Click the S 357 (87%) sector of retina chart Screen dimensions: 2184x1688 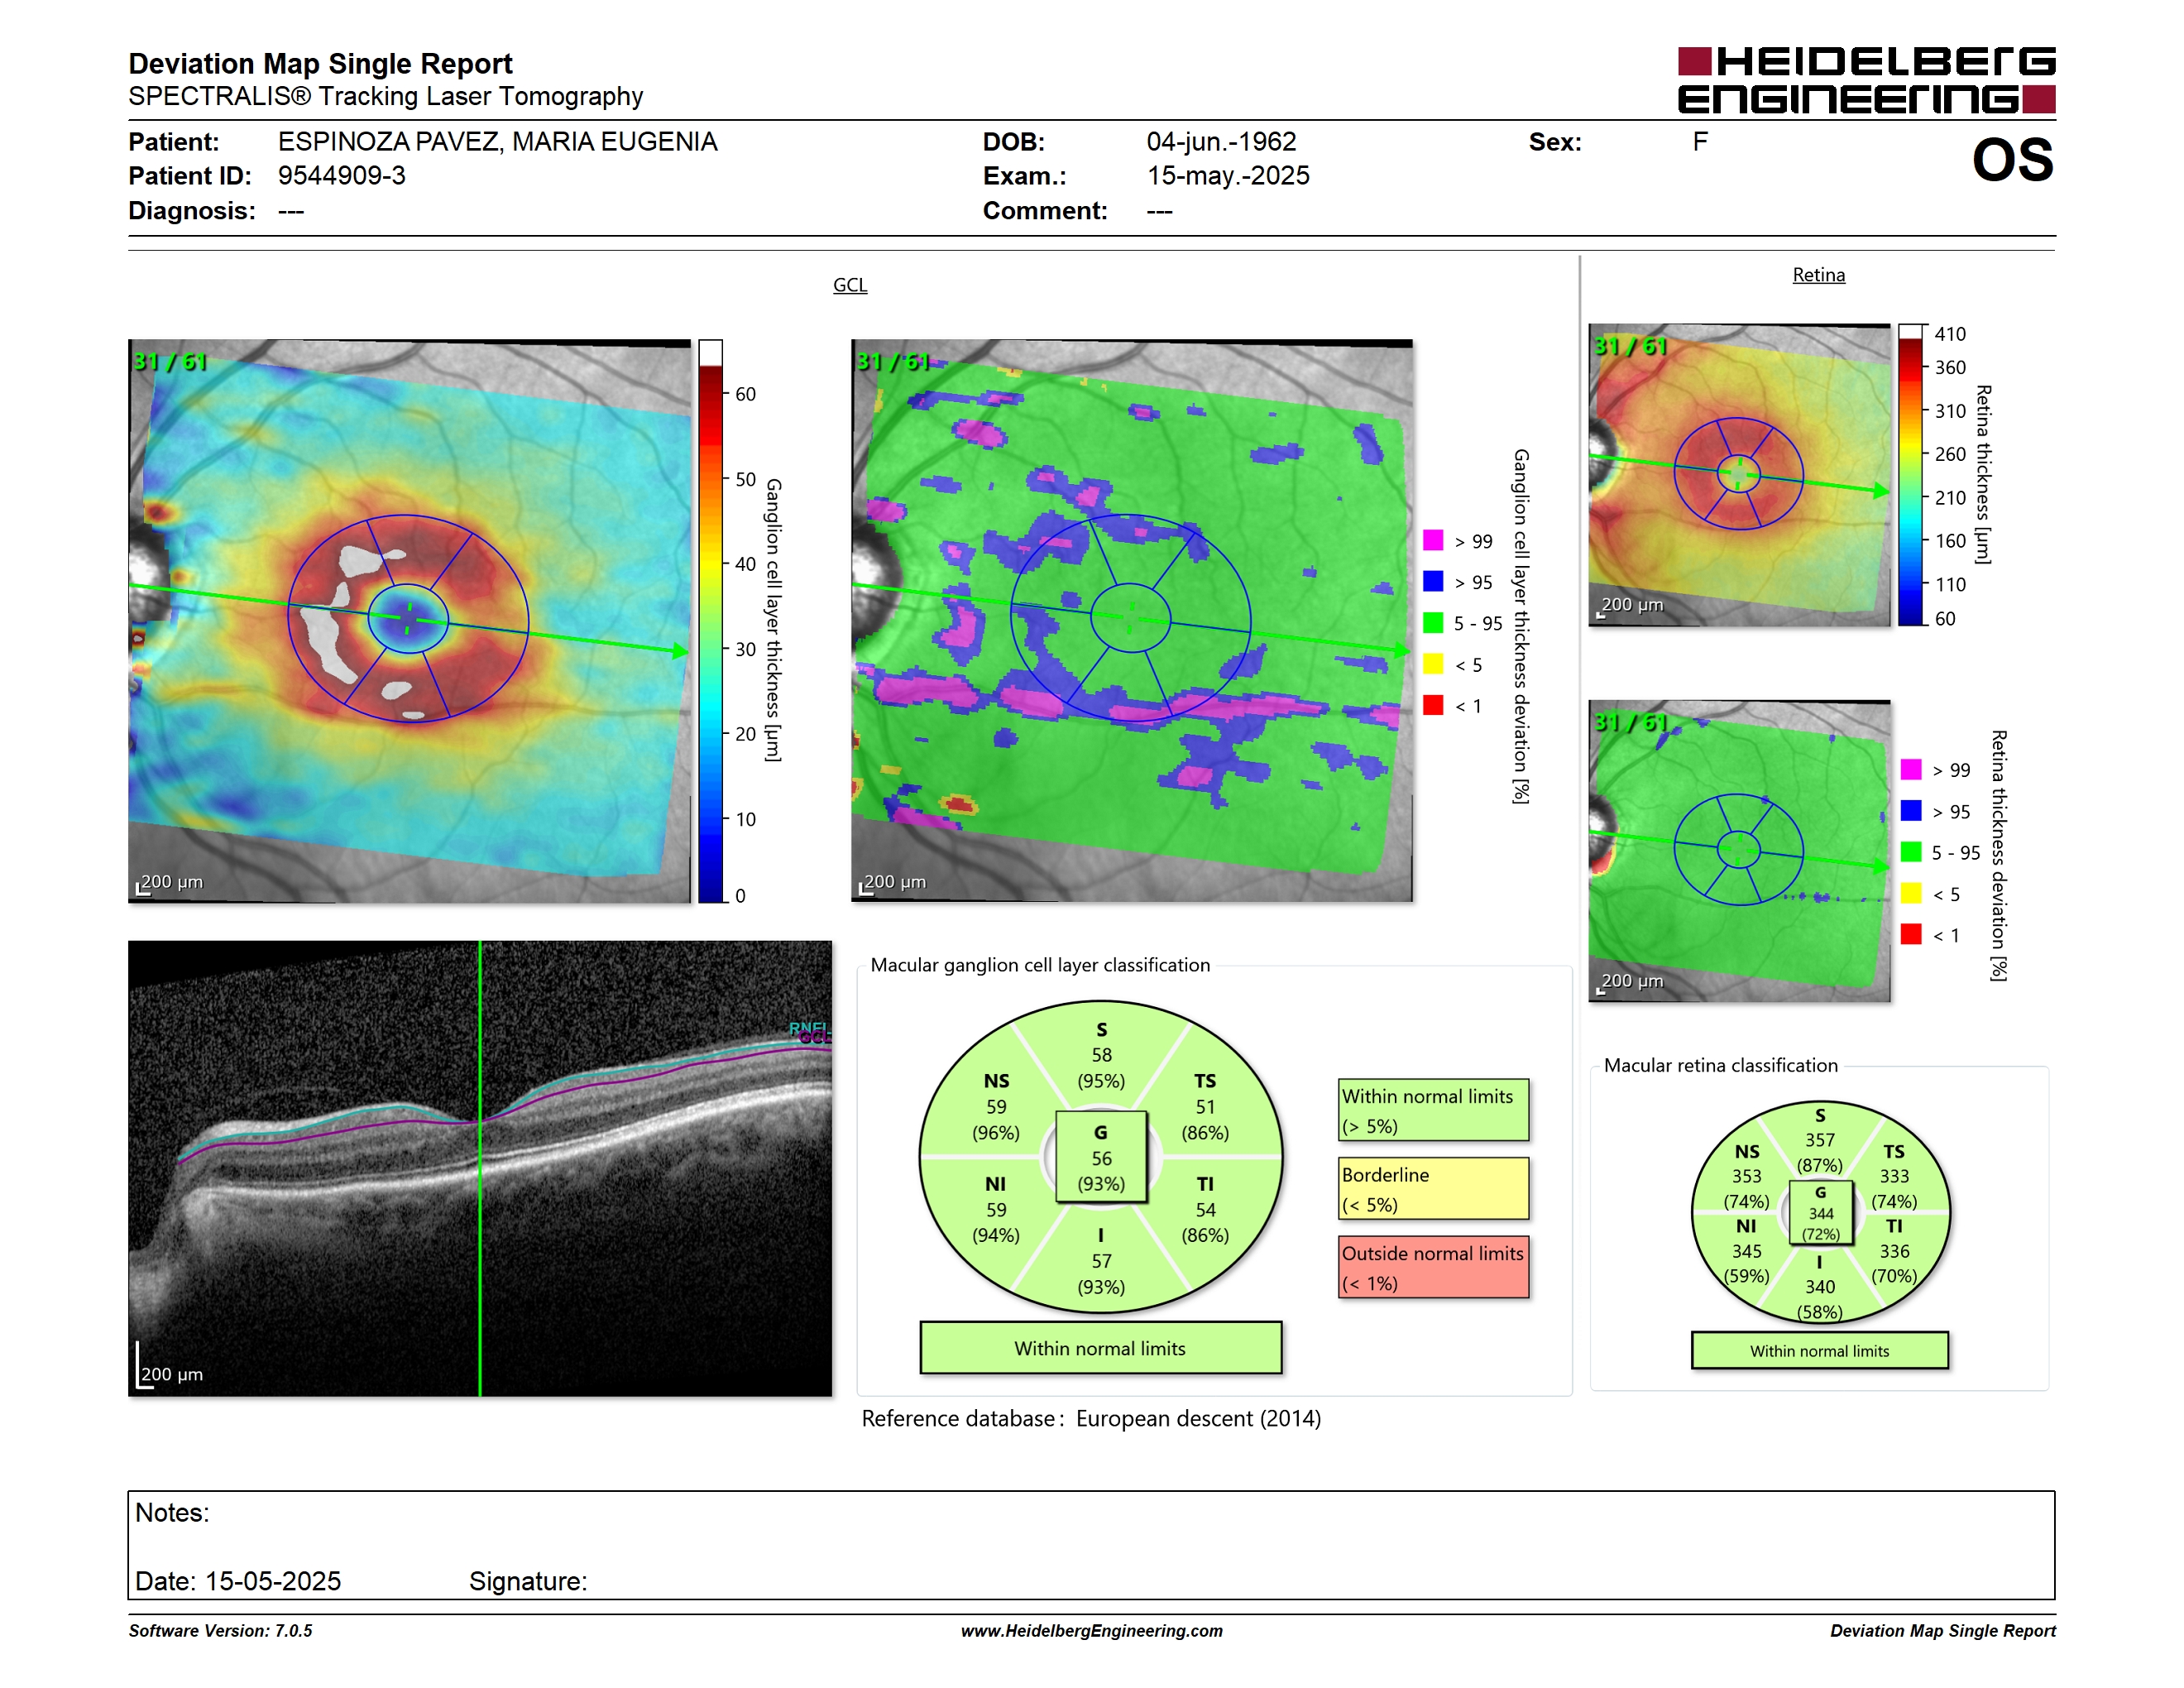click(1820, 1140)
